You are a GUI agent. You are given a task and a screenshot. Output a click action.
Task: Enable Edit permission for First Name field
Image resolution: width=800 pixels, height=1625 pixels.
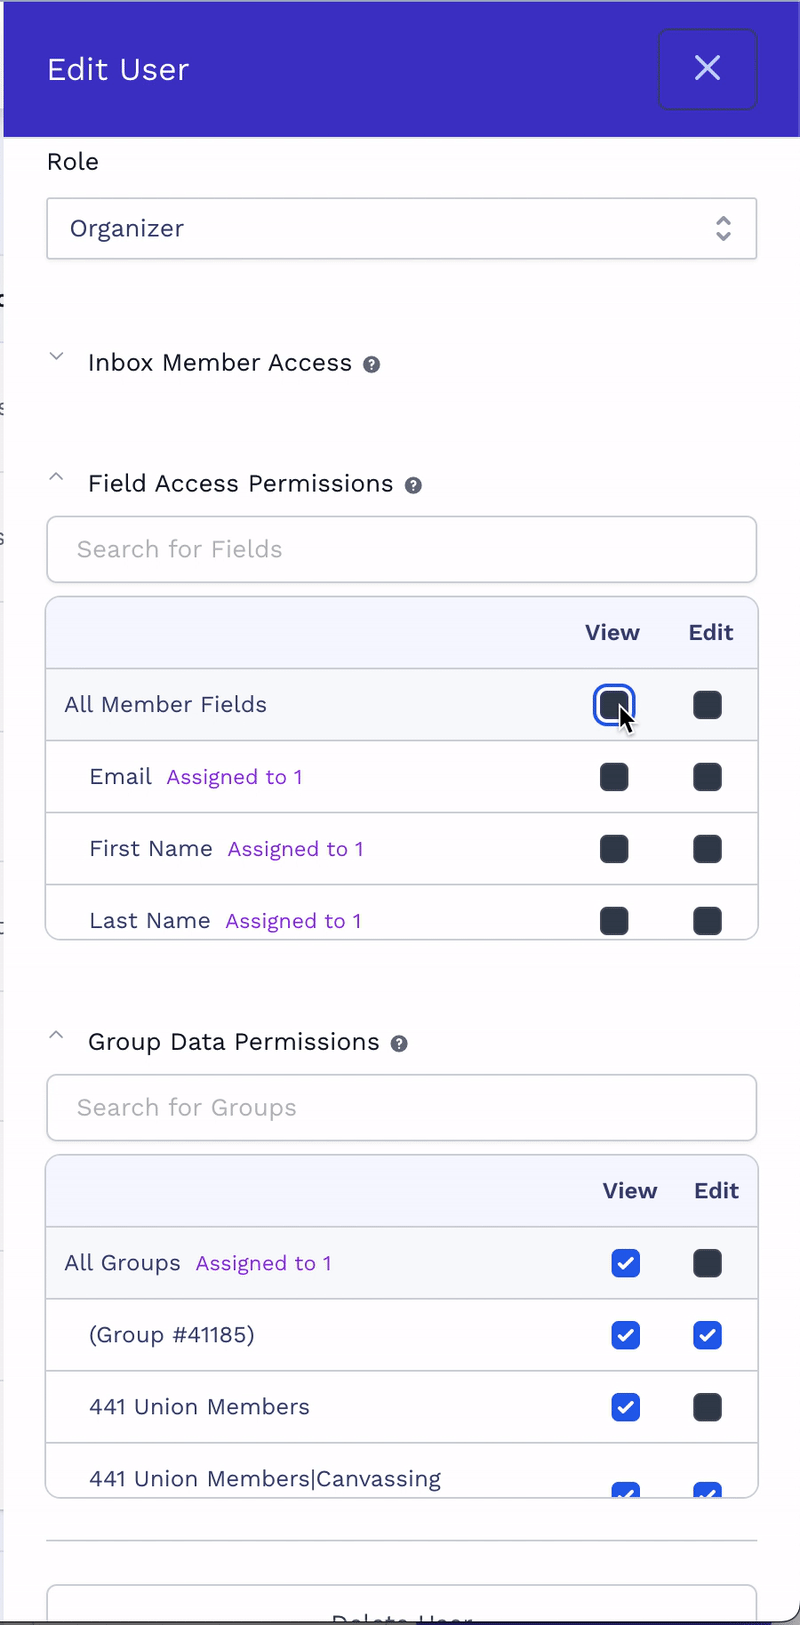point(707,849)
